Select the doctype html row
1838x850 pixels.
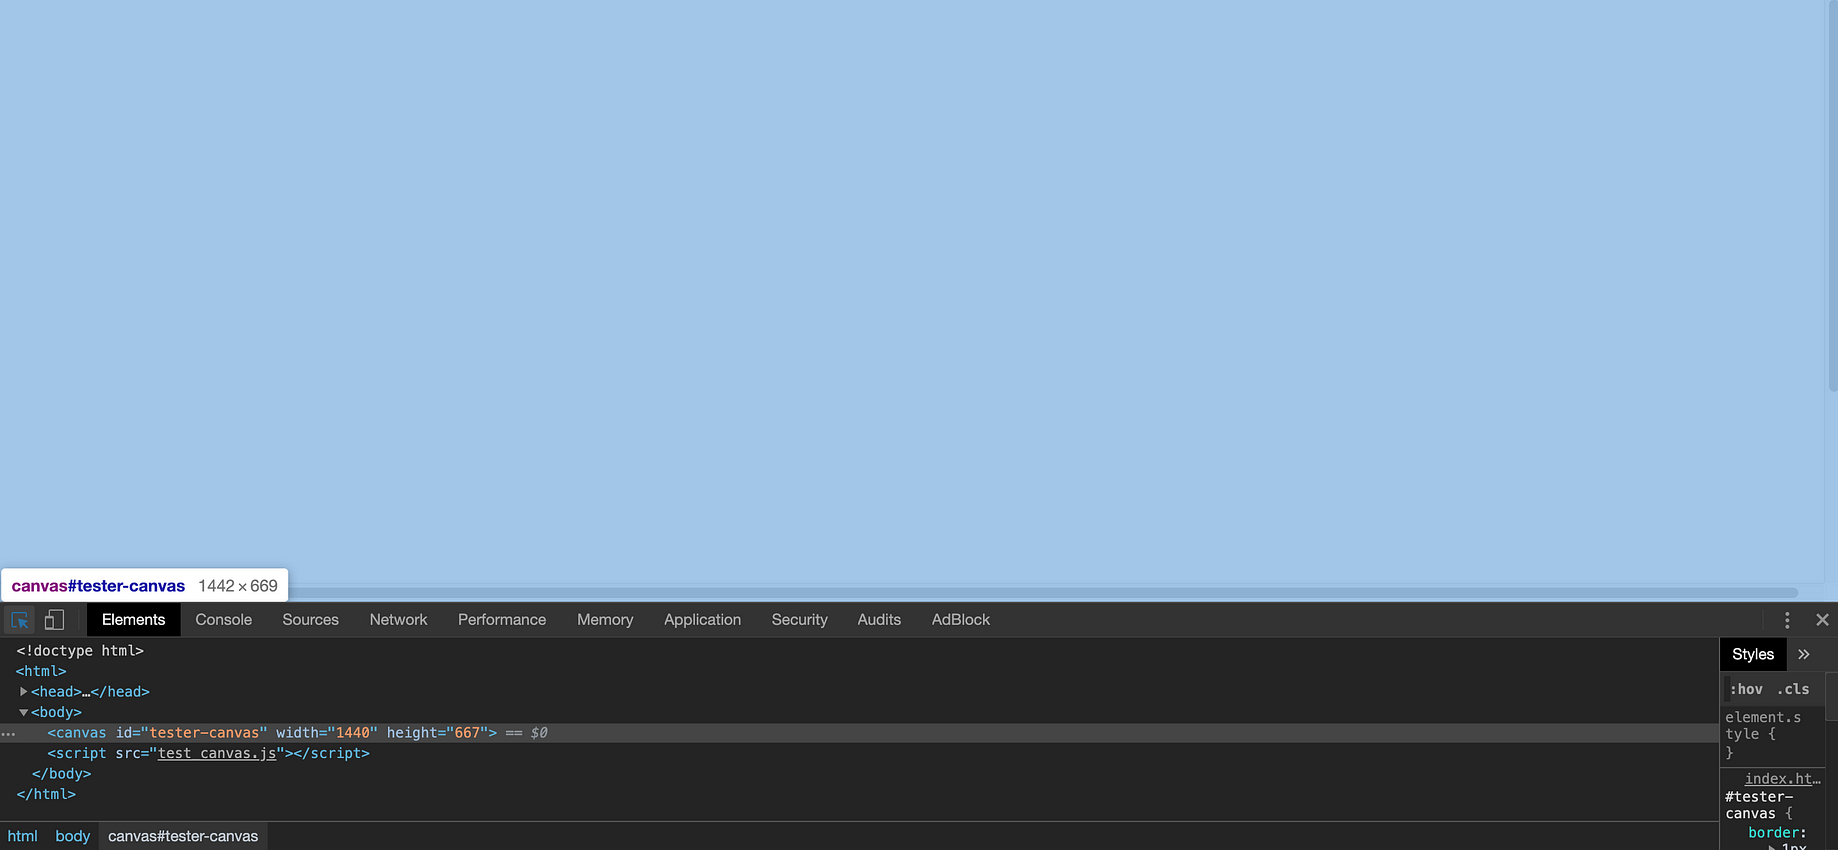[x=859, y=650]
